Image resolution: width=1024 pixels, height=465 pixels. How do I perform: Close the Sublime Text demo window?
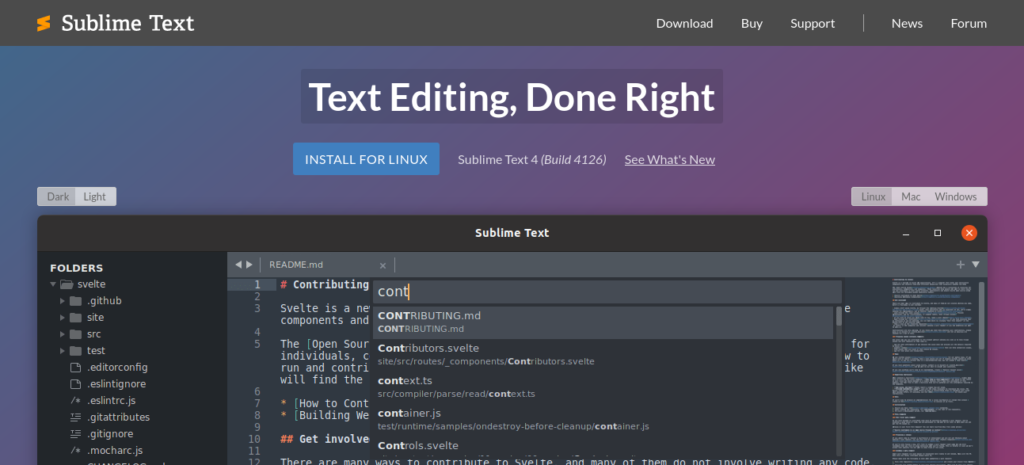pyautogui.click(x=969, y=233)
